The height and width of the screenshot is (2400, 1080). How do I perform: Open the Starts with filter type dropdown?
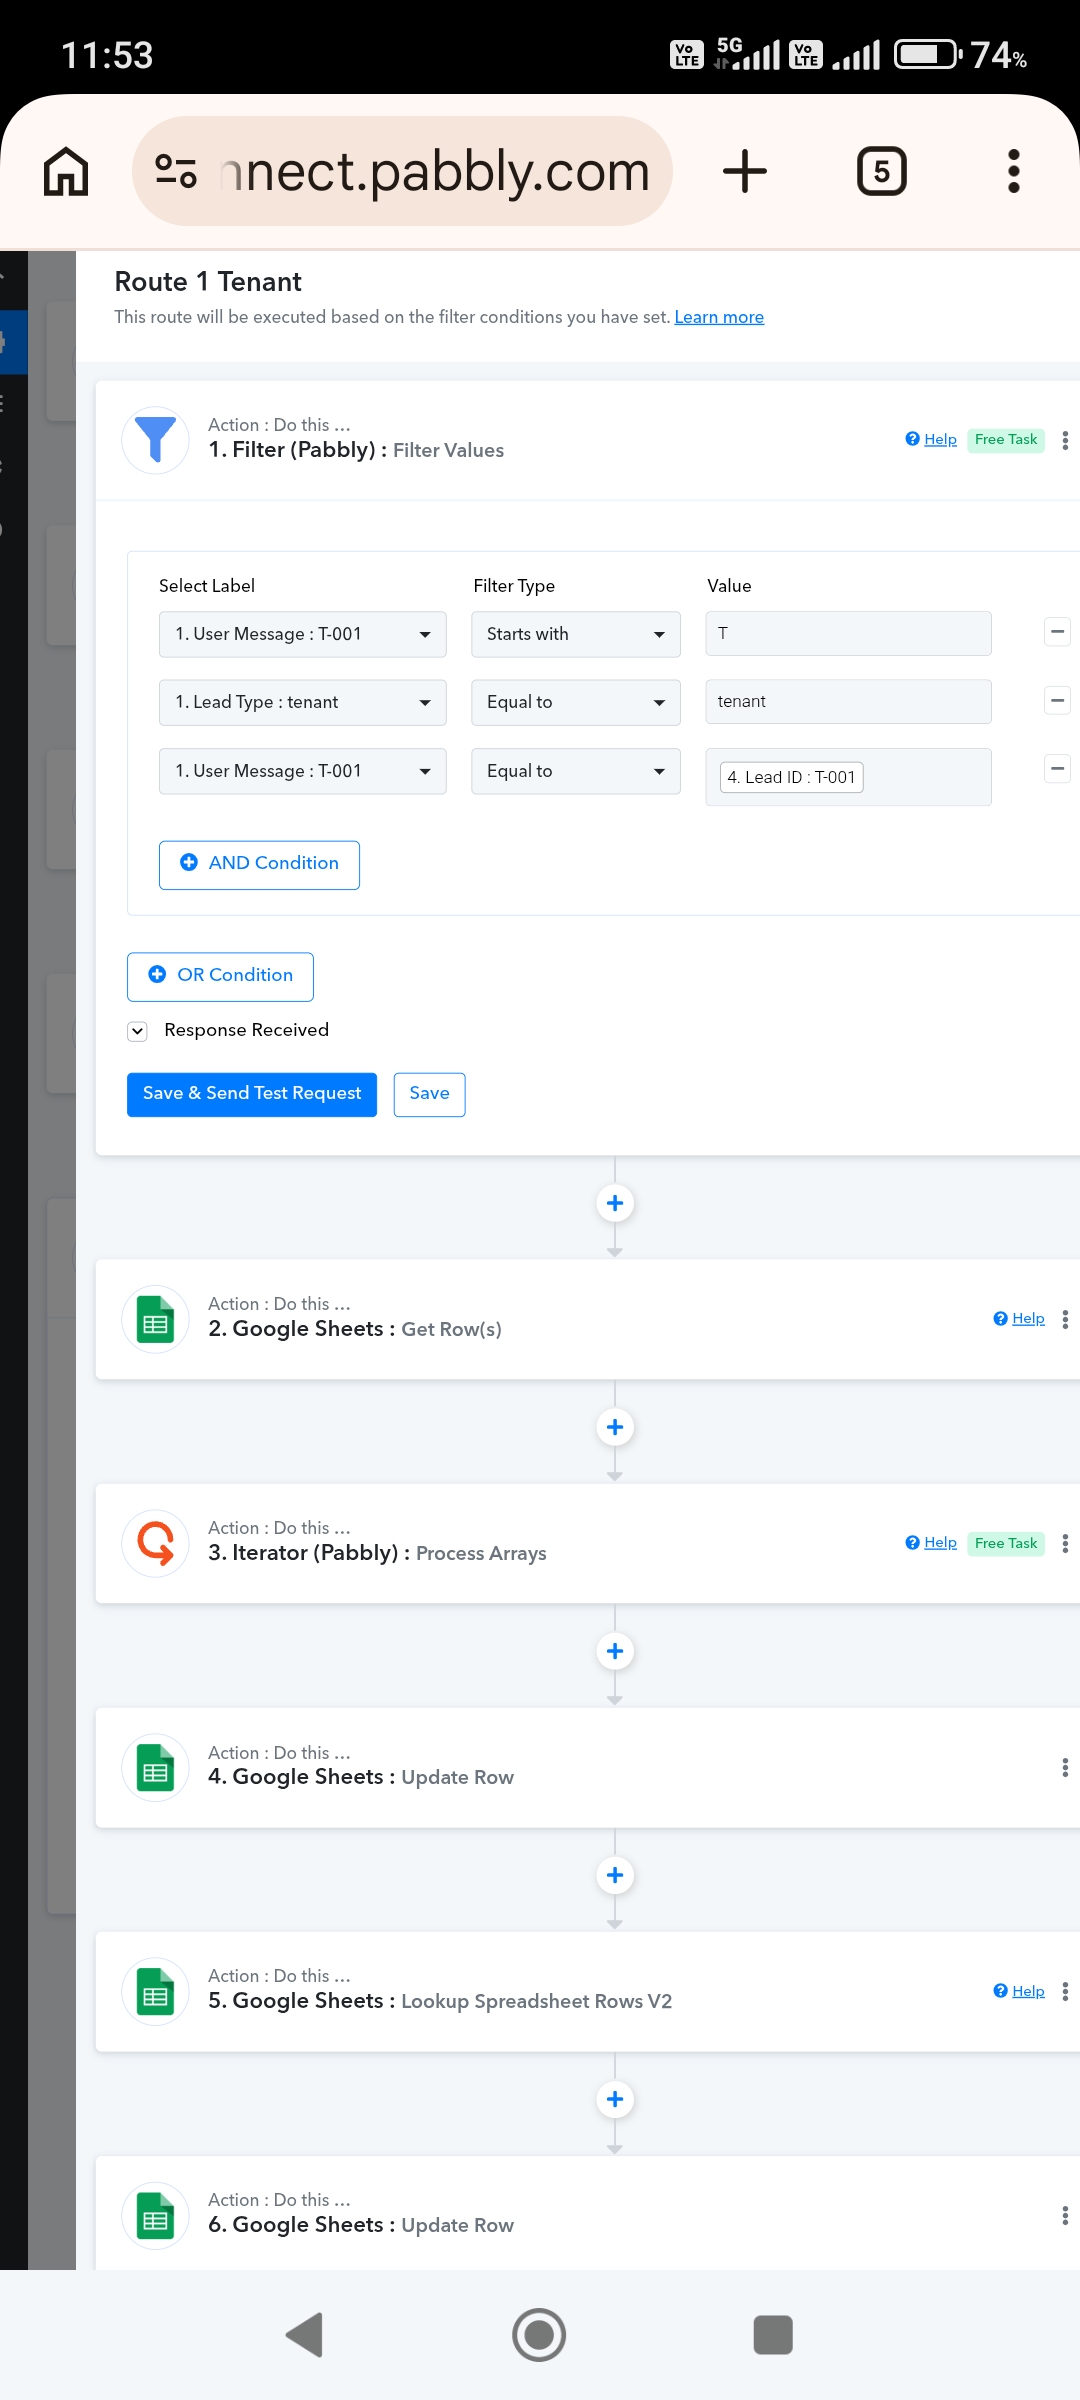pos(576,634)
